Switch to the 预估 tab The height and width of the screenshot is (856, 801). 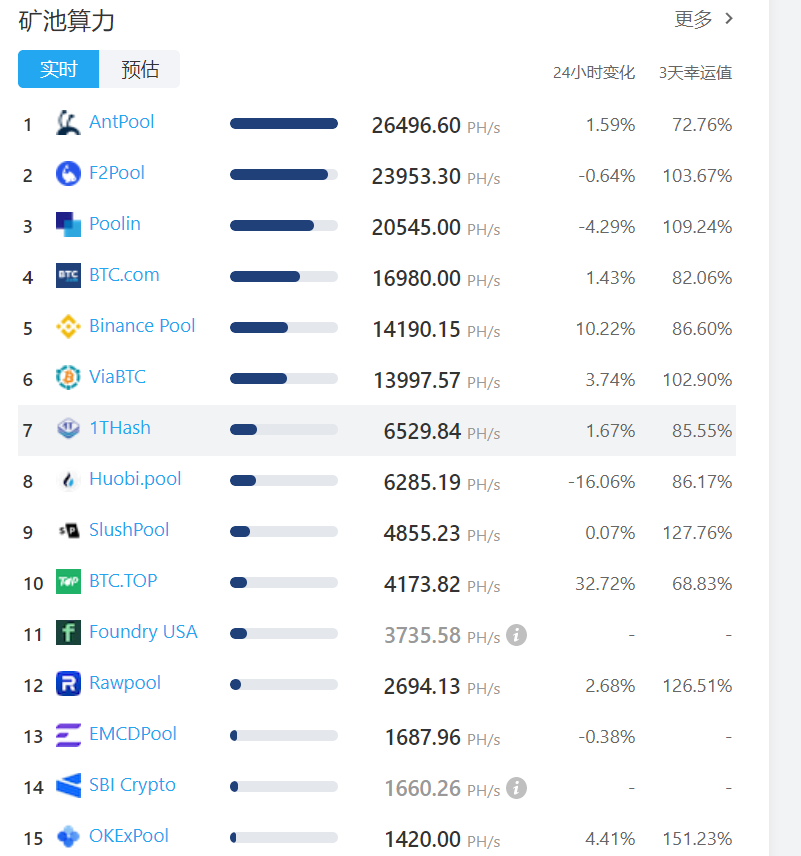(140, 69)
